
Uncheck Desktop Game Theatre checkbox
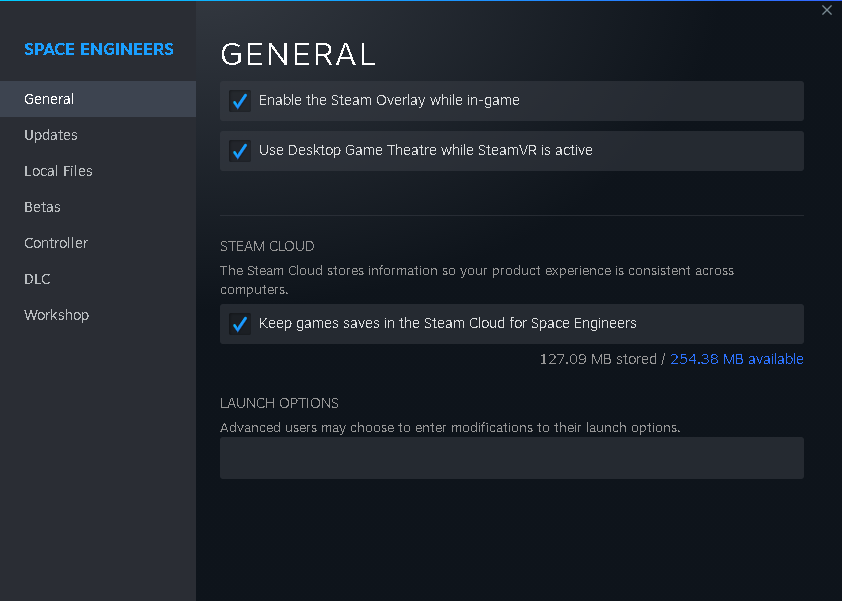point(240,151)
